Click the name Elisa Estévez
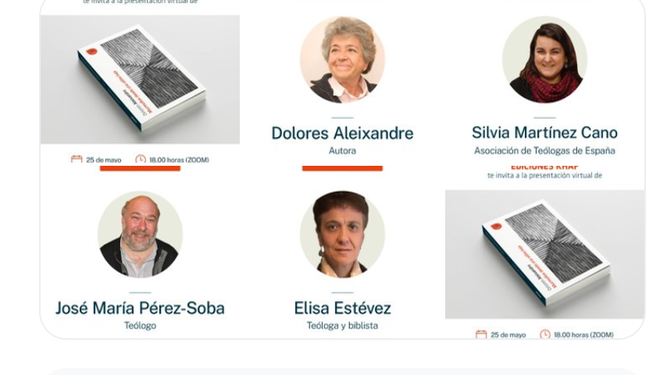 pyautogui.click(x=342, y=308)
